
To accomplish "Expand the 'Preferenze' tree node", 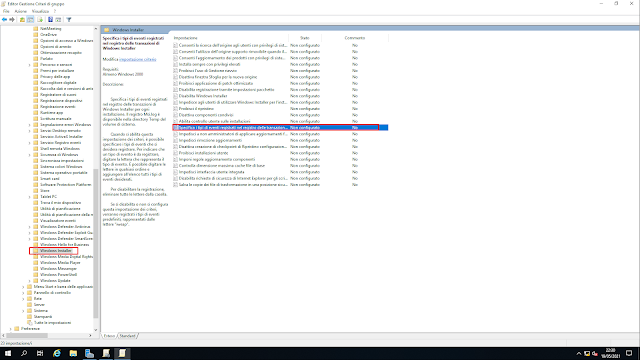I will [x=11, y=329].
